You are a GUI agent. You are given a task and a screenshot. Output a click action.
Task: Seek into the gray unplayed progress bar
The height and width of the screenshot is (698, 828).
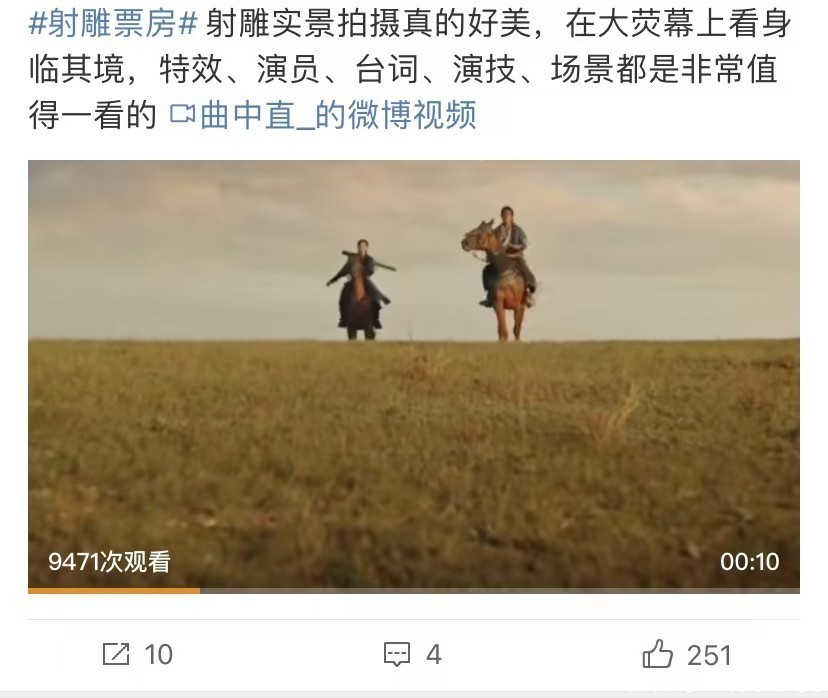click(x=500, y=590)
